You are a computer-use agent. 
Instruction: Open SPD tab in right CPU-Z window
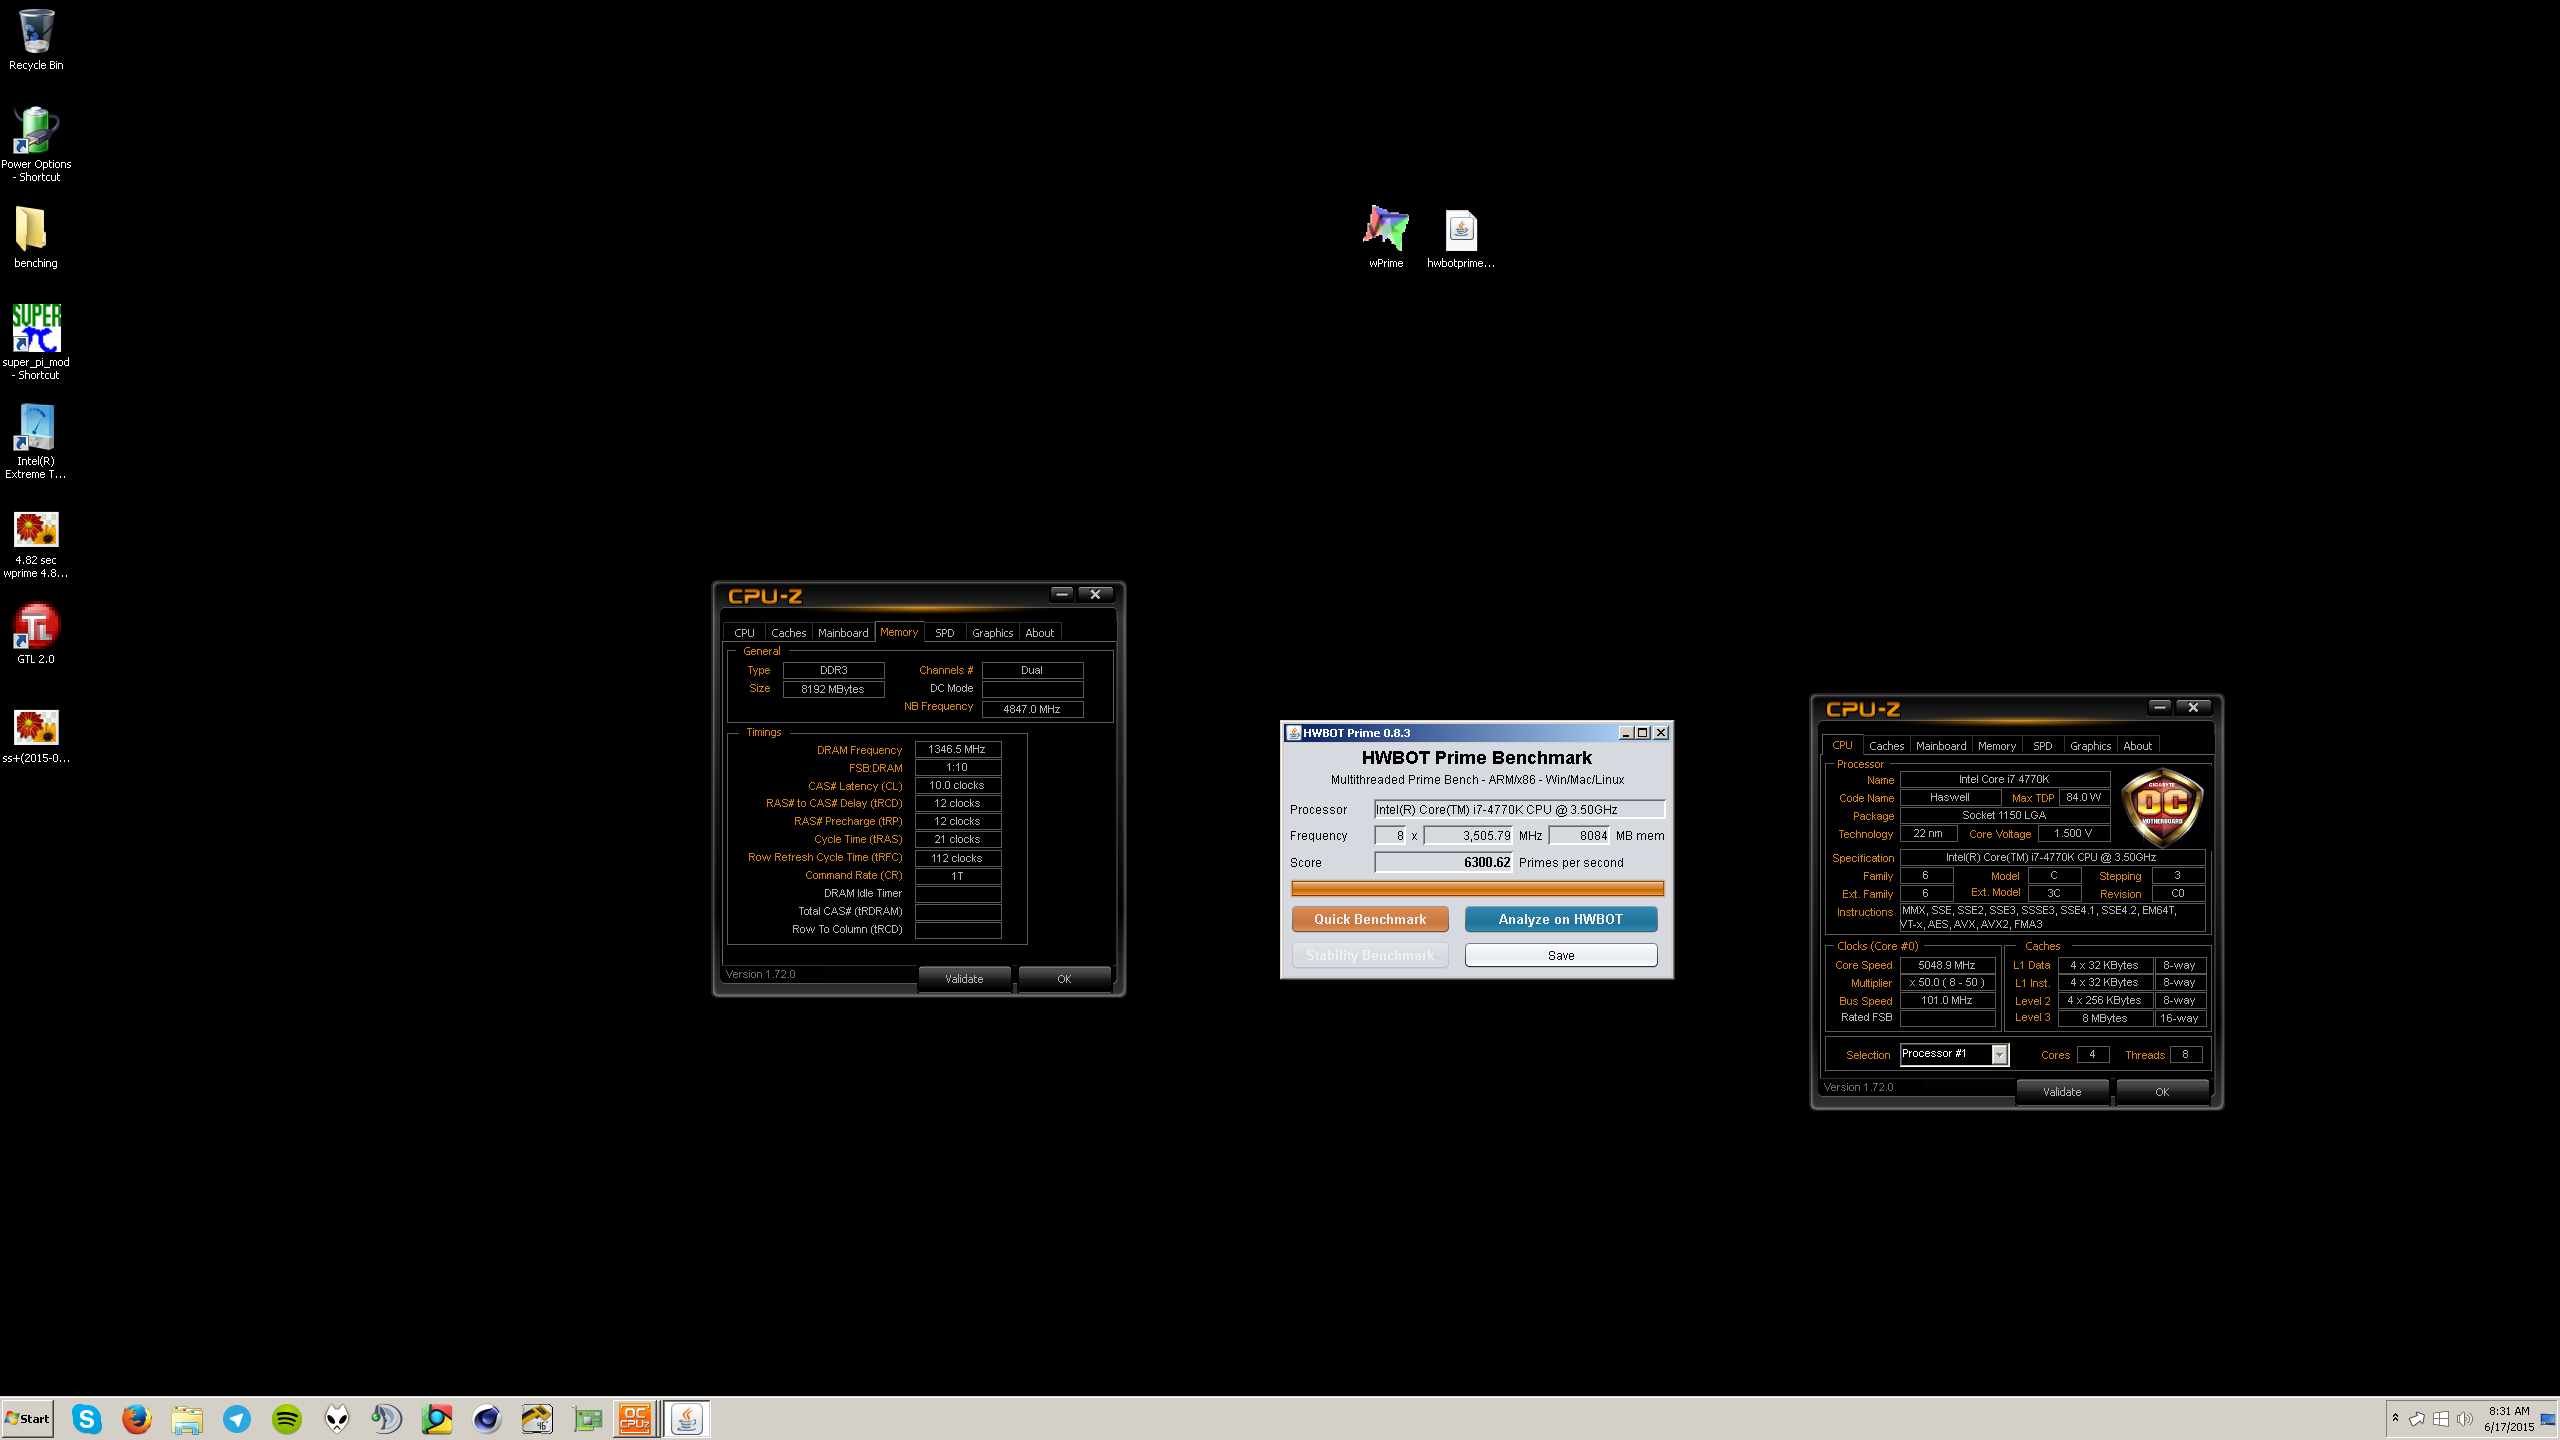pyautogui.click(x=2042, y=746)
